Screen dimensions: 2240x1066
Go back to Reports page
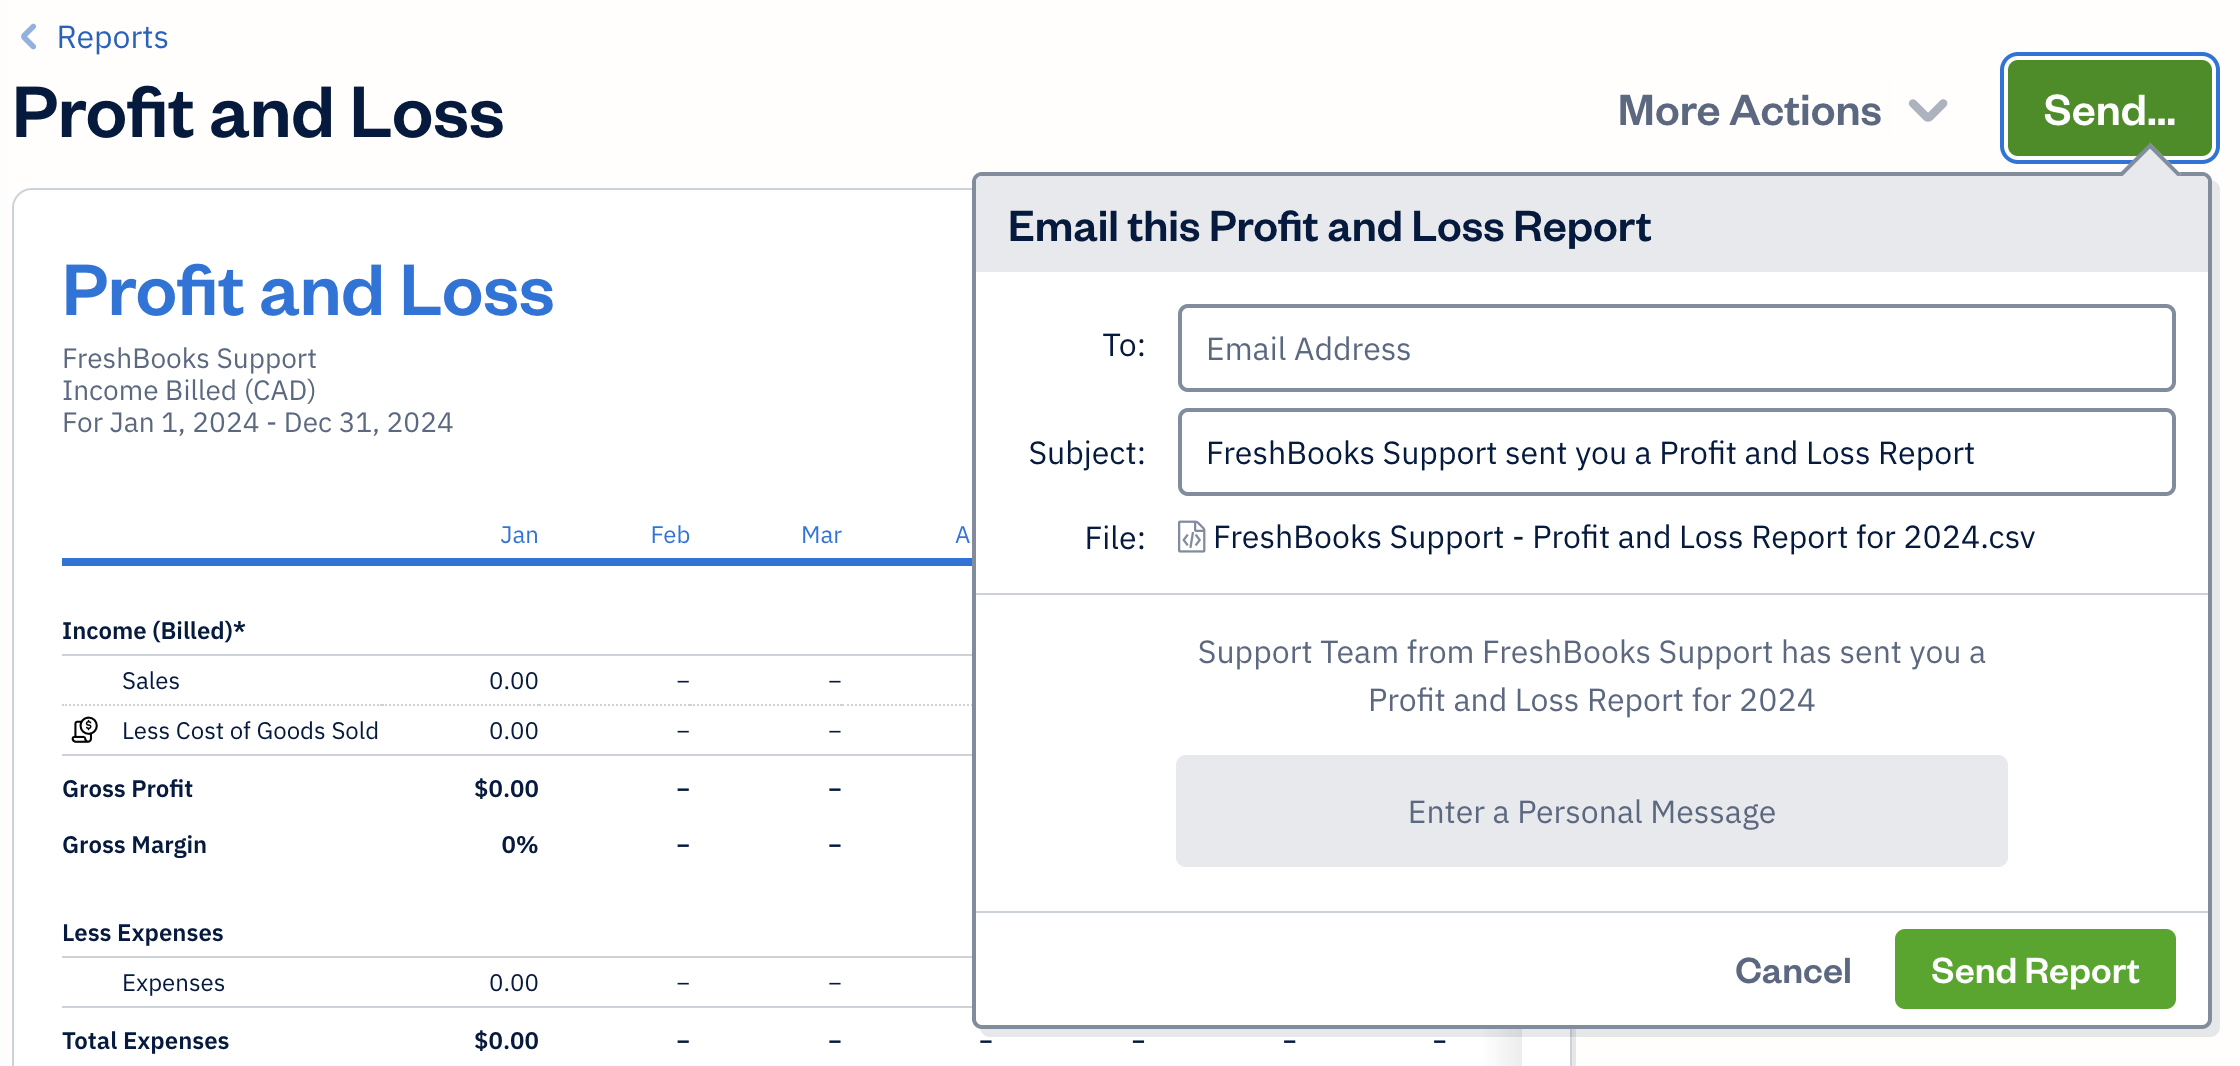[x=112, y=37]
